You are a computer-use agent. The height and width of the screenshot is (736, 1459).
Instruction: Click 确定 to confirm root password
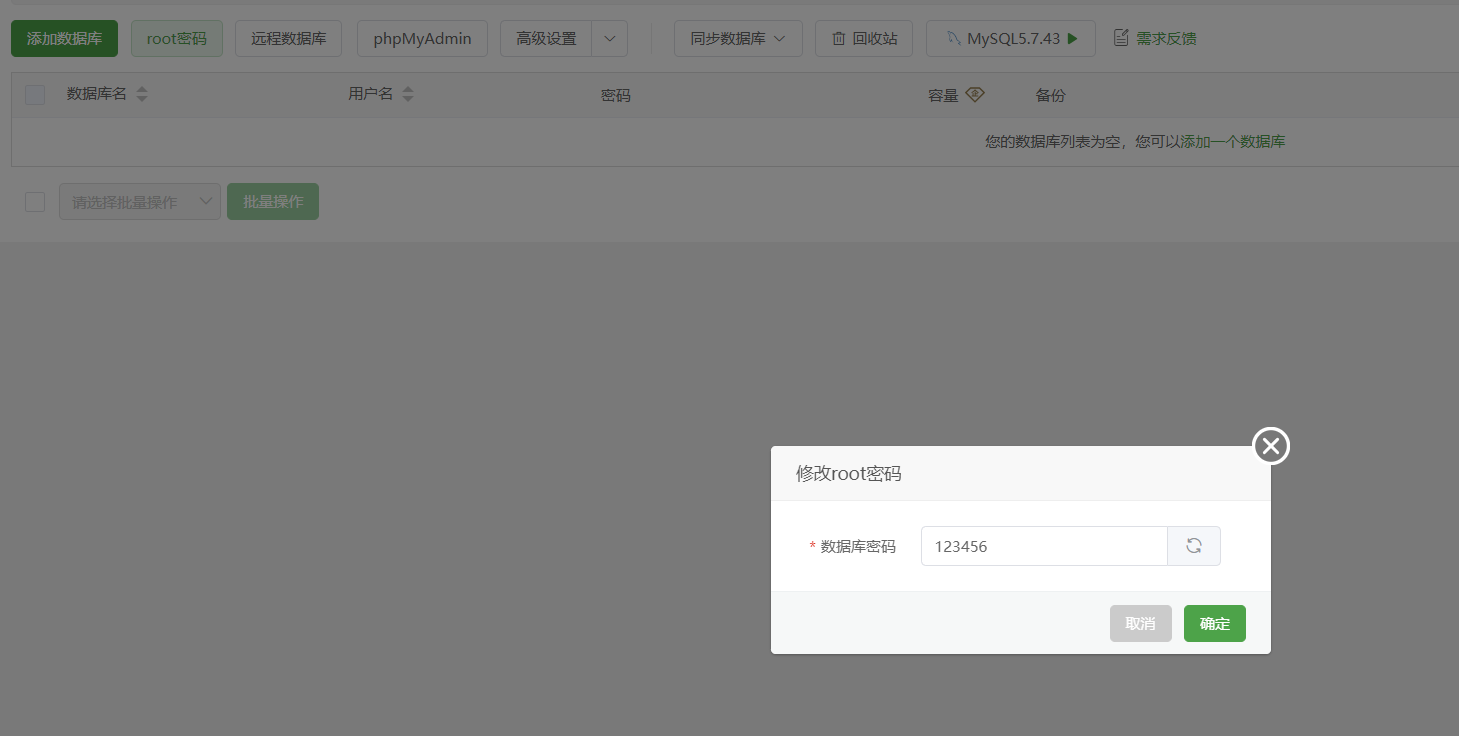[1215, 624]
